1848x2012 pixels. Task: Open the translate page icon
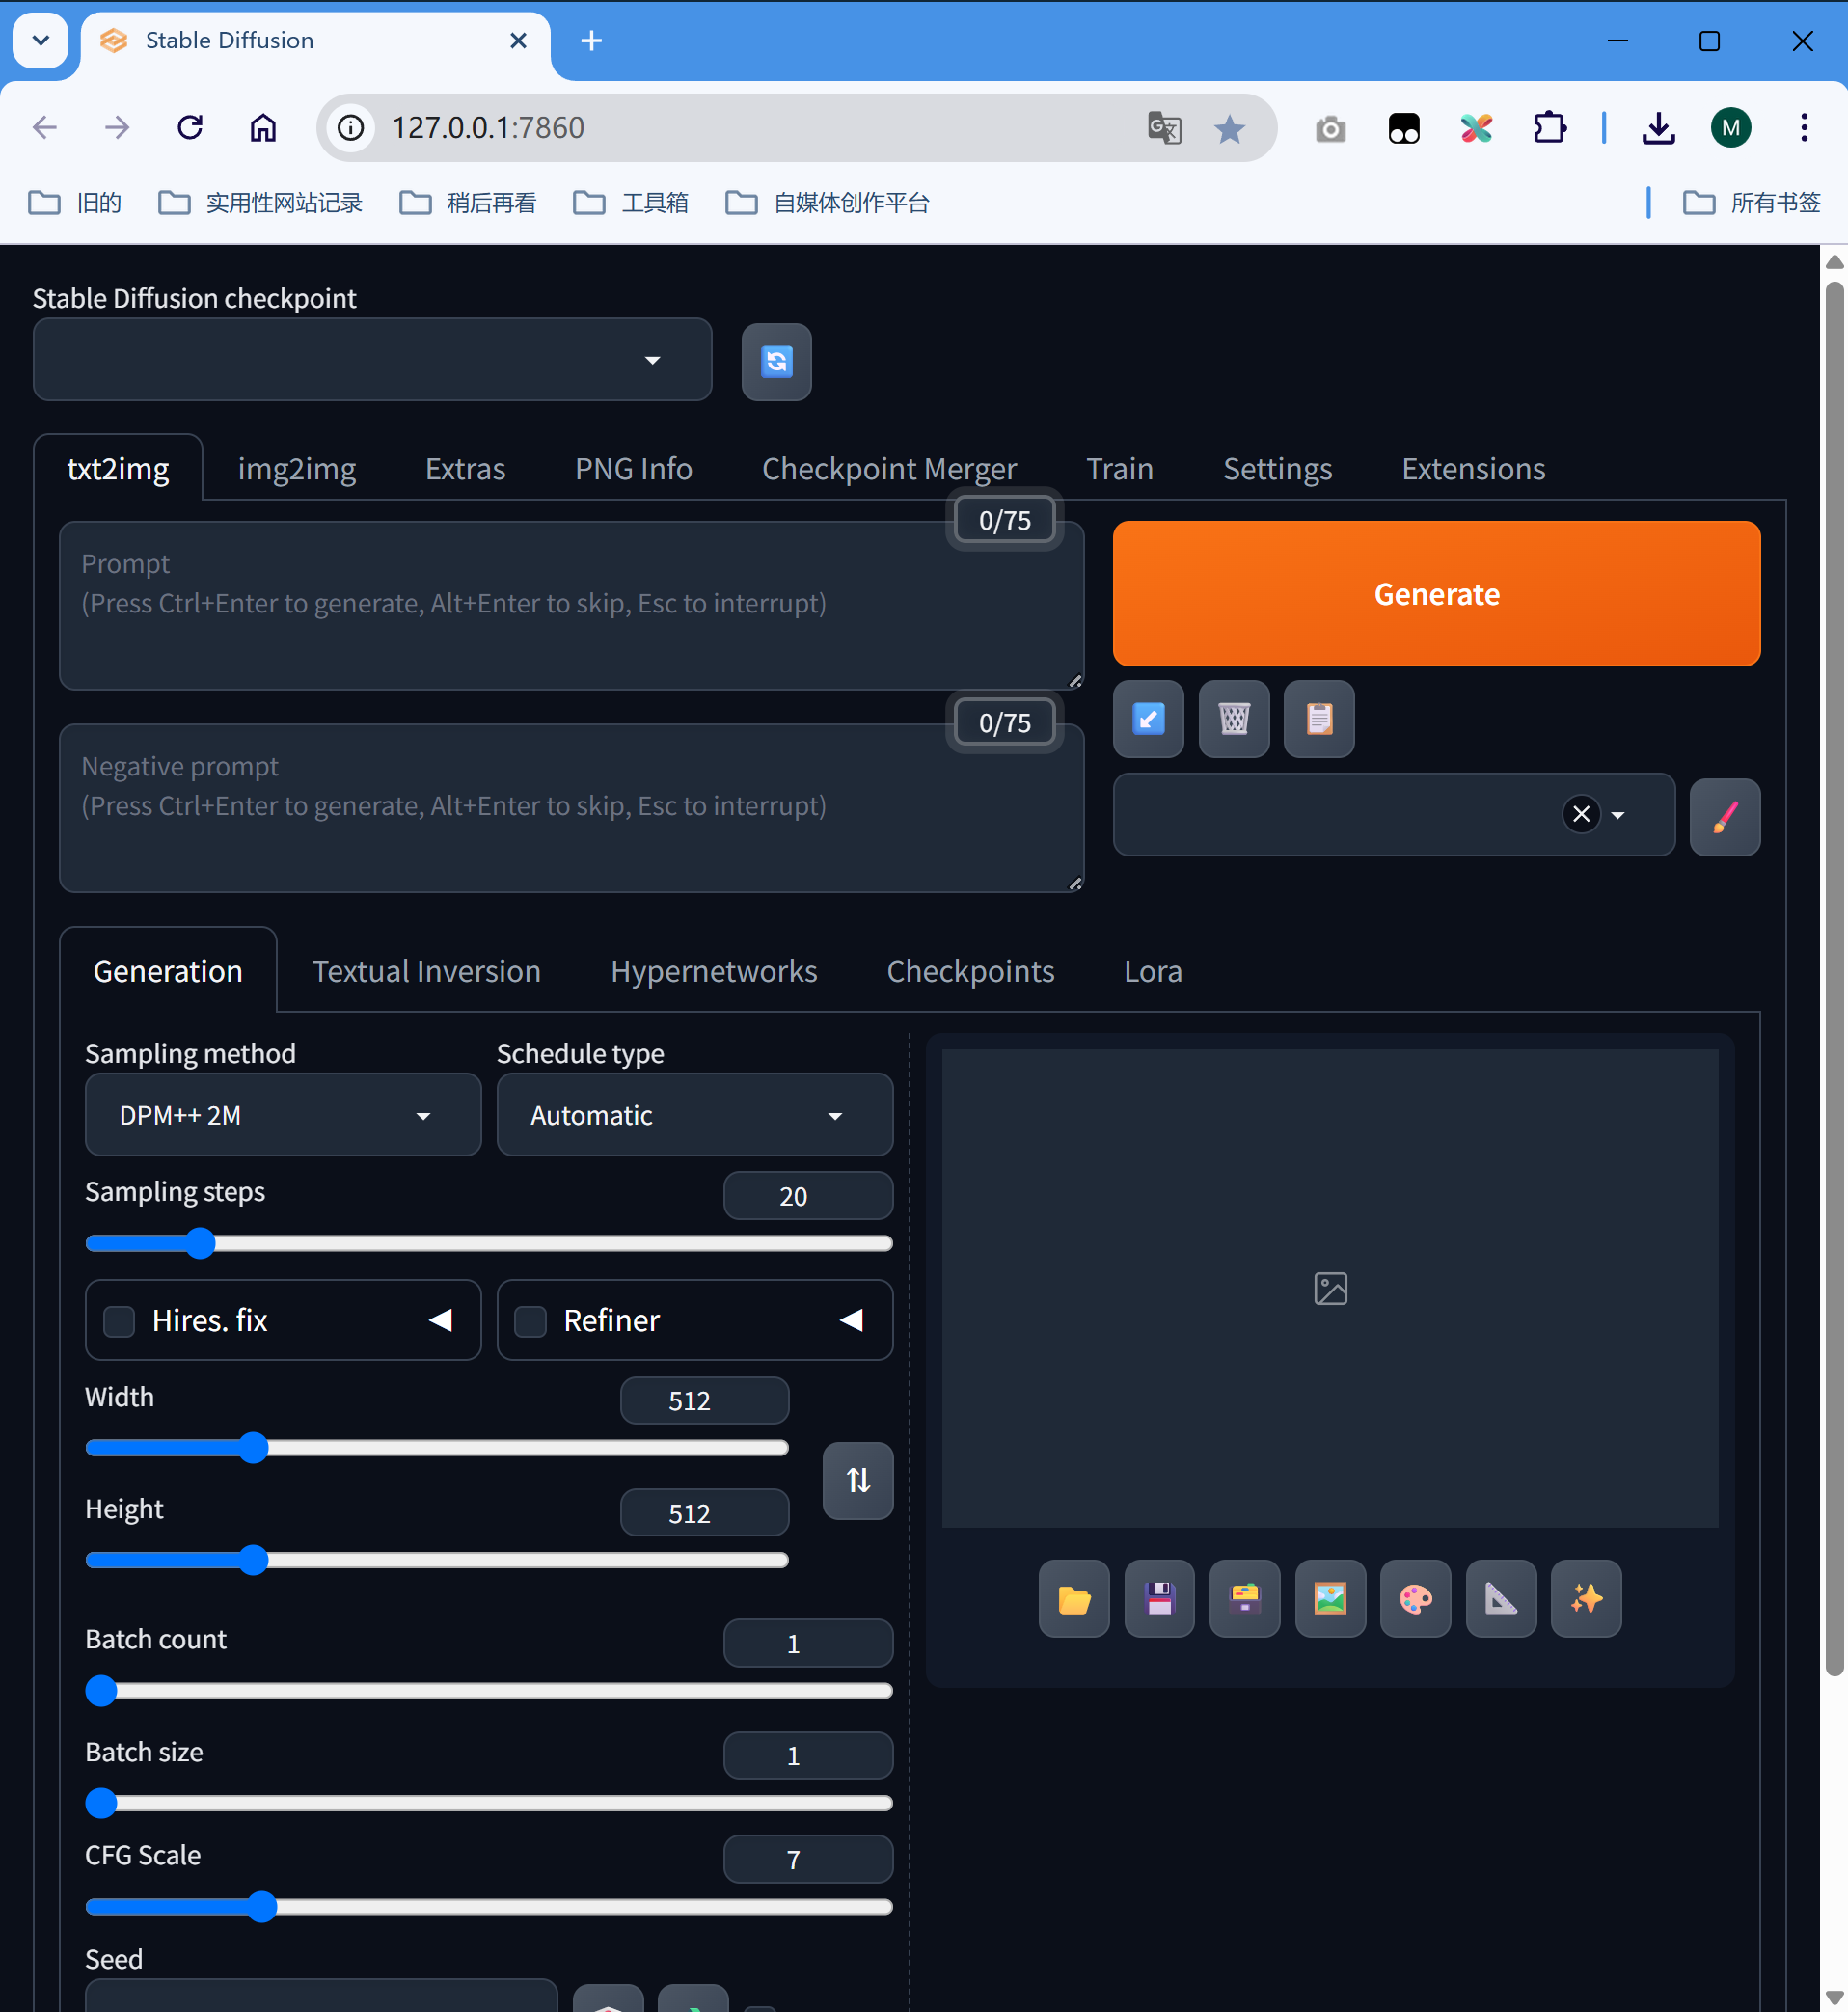click(x=1165, y=128)
